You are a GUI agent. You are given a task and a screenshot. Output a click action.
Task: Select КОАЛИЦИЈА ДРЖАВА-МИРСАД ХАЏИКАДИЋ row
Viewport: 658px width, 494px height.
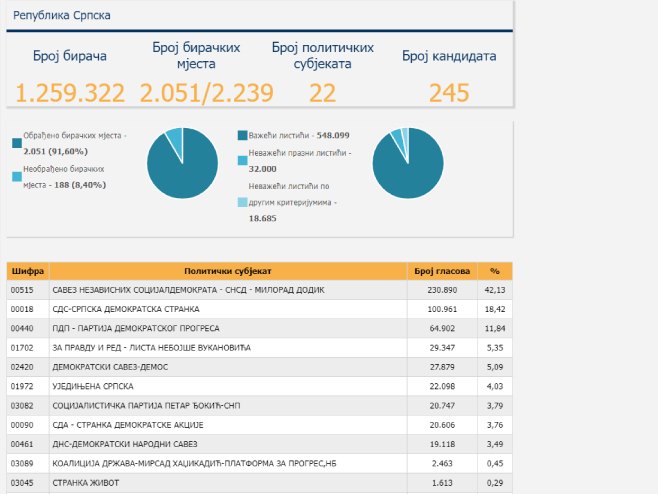coord(259,463)
